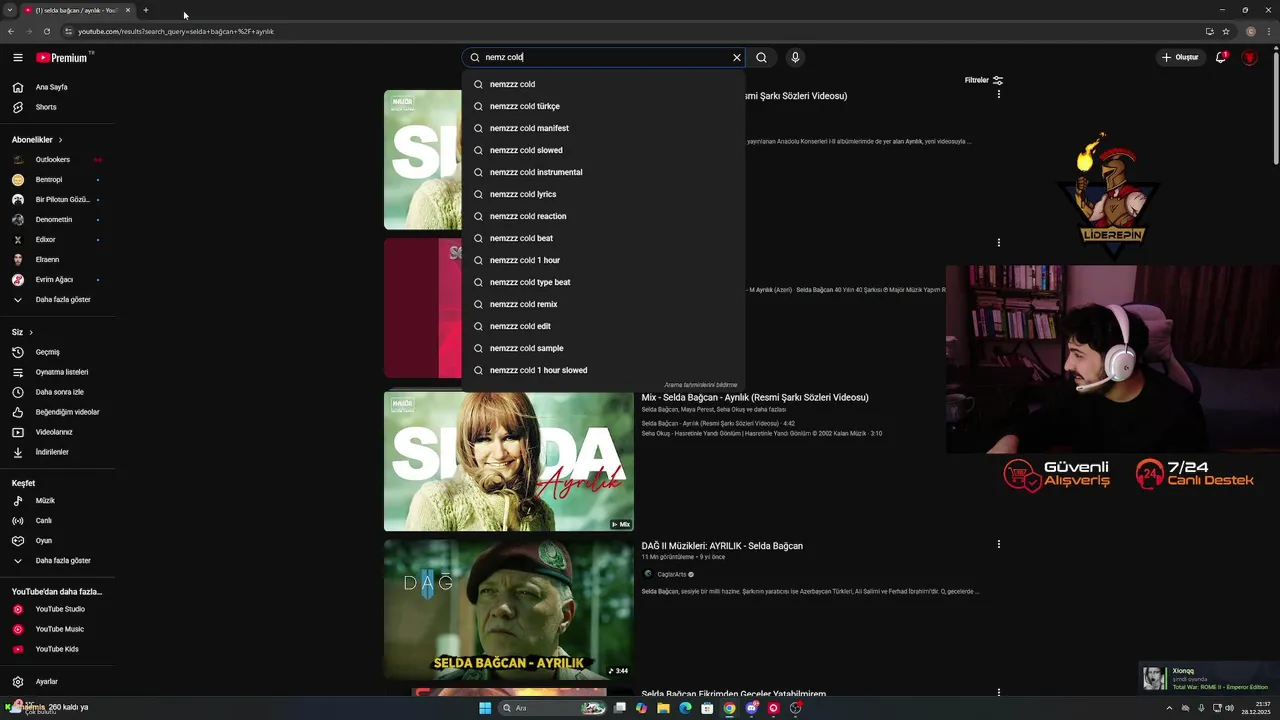Image resolution: width=1280 pixels, height=720 pixels.
Task: Choose suggestion 'nemzzz cold sample'
Action: (x=604, y=348)
